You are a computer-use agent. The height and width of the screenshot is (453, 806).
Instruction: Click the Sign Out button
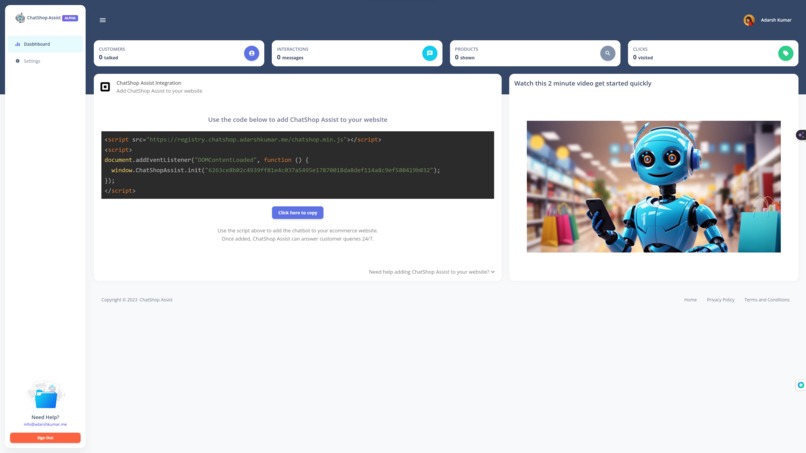pos(45,438)
